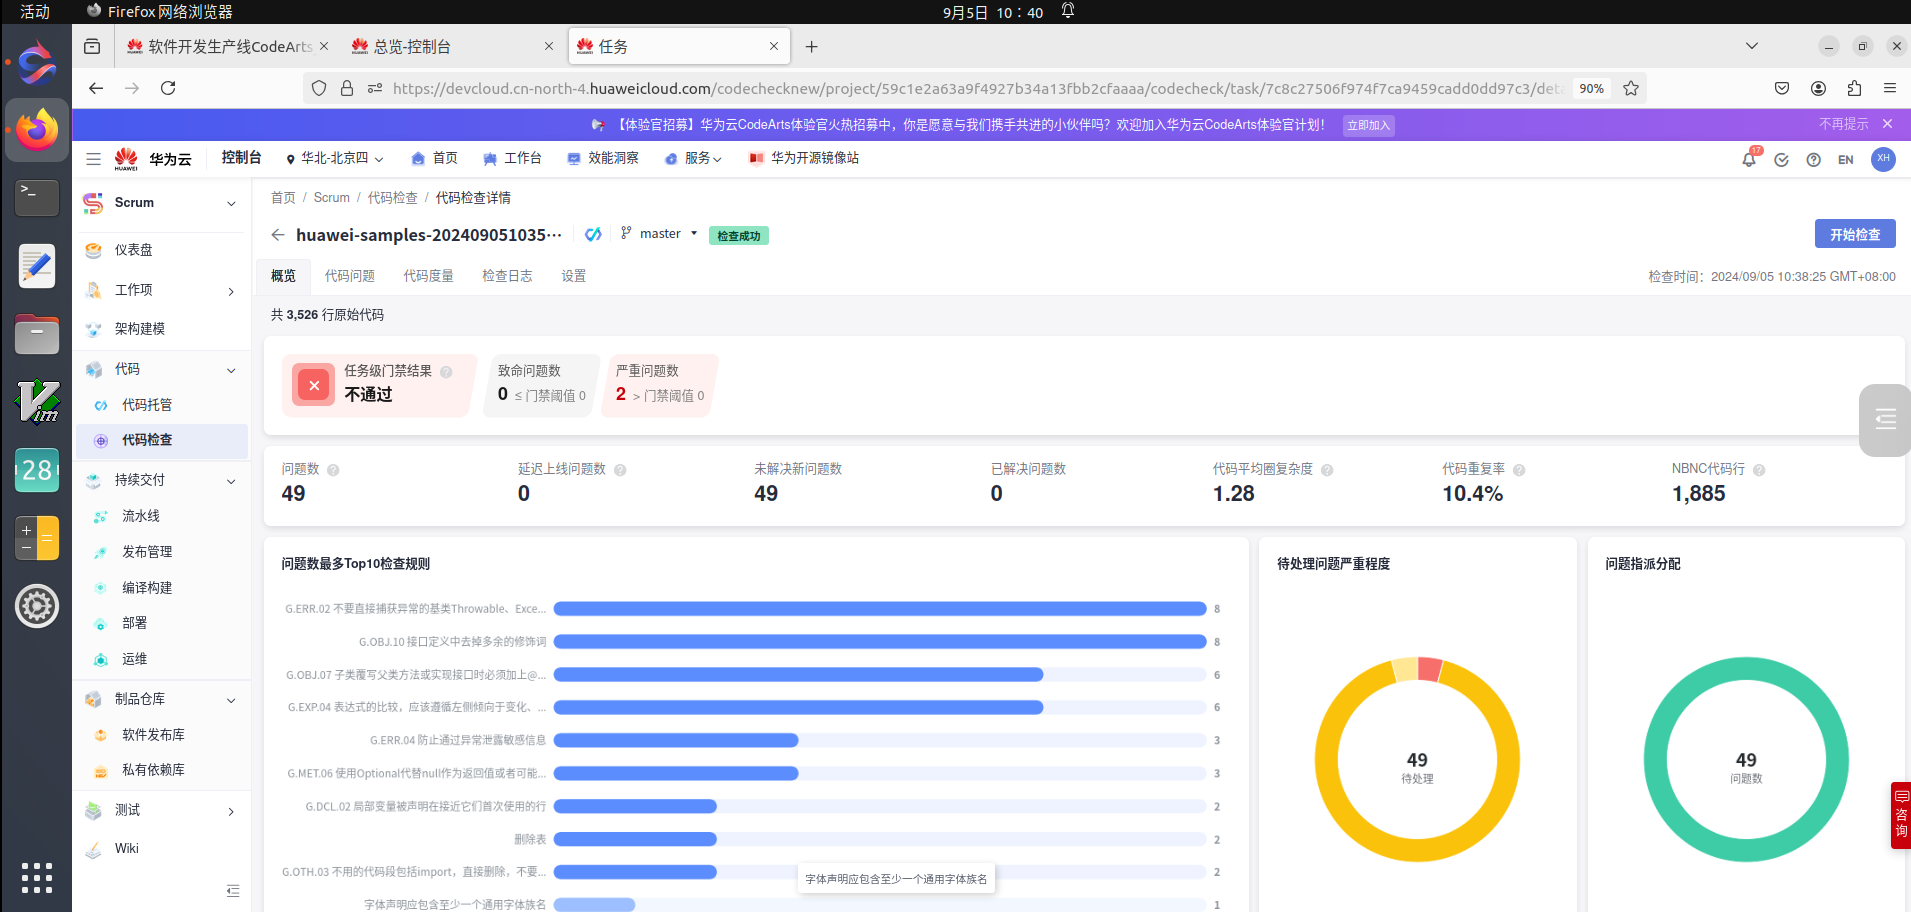Click the task check circle icon in header
Screen dimensions: 1911x912
[1781, 160]
